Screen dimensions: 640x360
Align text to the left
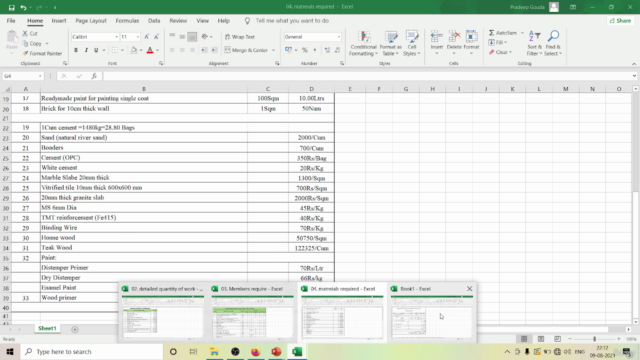point(172,50)
